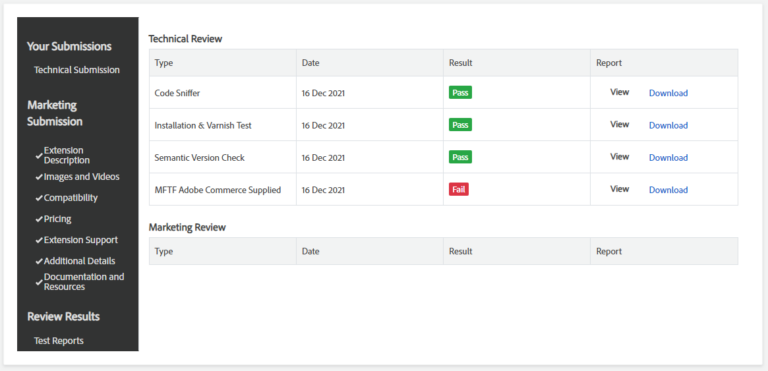Click the Pass badge for Code Sniffer
The height and width of the screenshot is (371, 768).
(460, 93)
